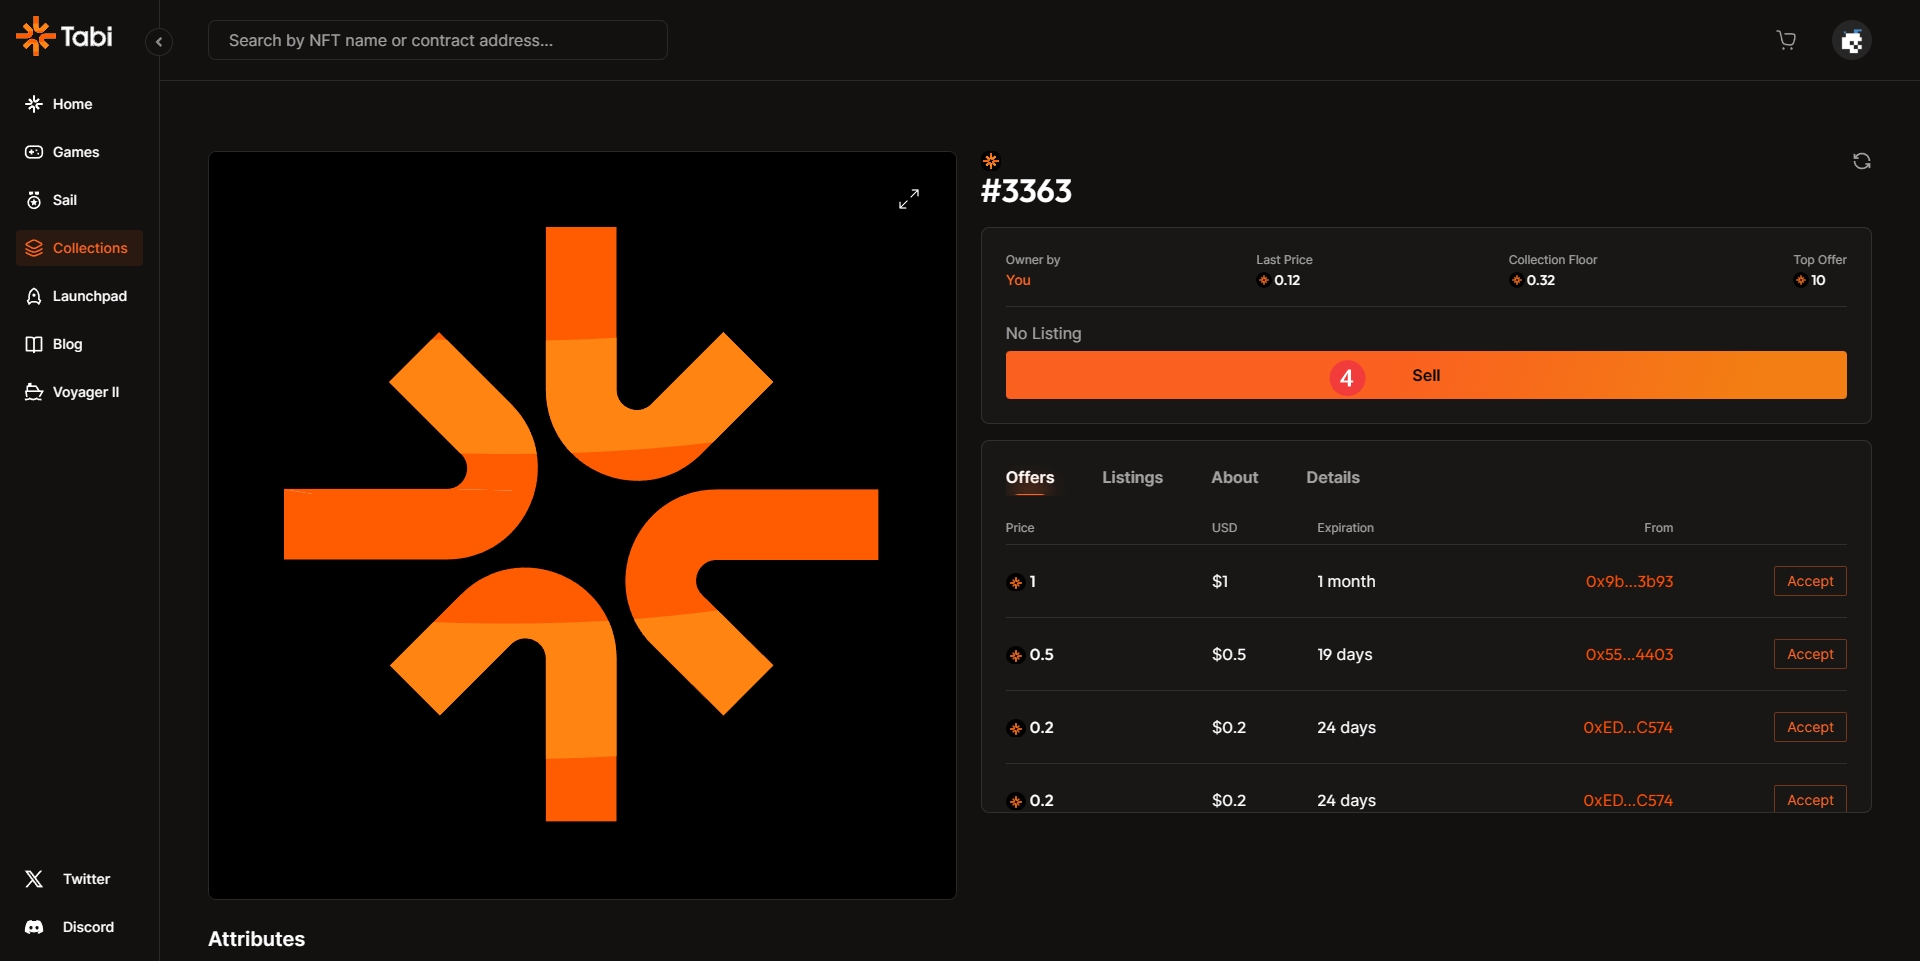Viewport: 1920px width, 961px height.
Task: Expand the NFT image to fullscreen
Action: pyautogui.click(x=908, y=199)
